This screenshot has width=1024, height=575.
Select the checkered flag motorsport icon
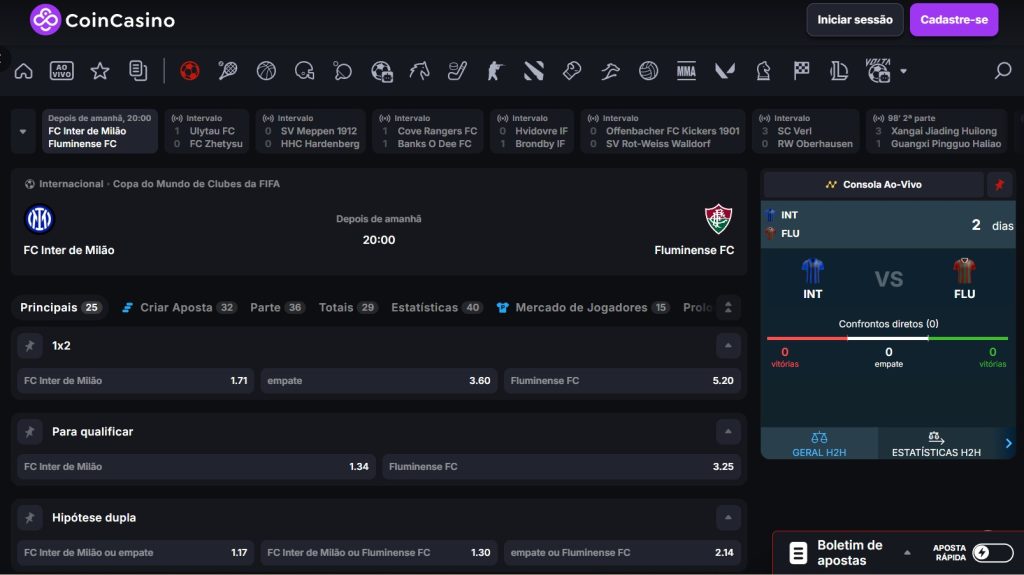click(x=801, y=71)
